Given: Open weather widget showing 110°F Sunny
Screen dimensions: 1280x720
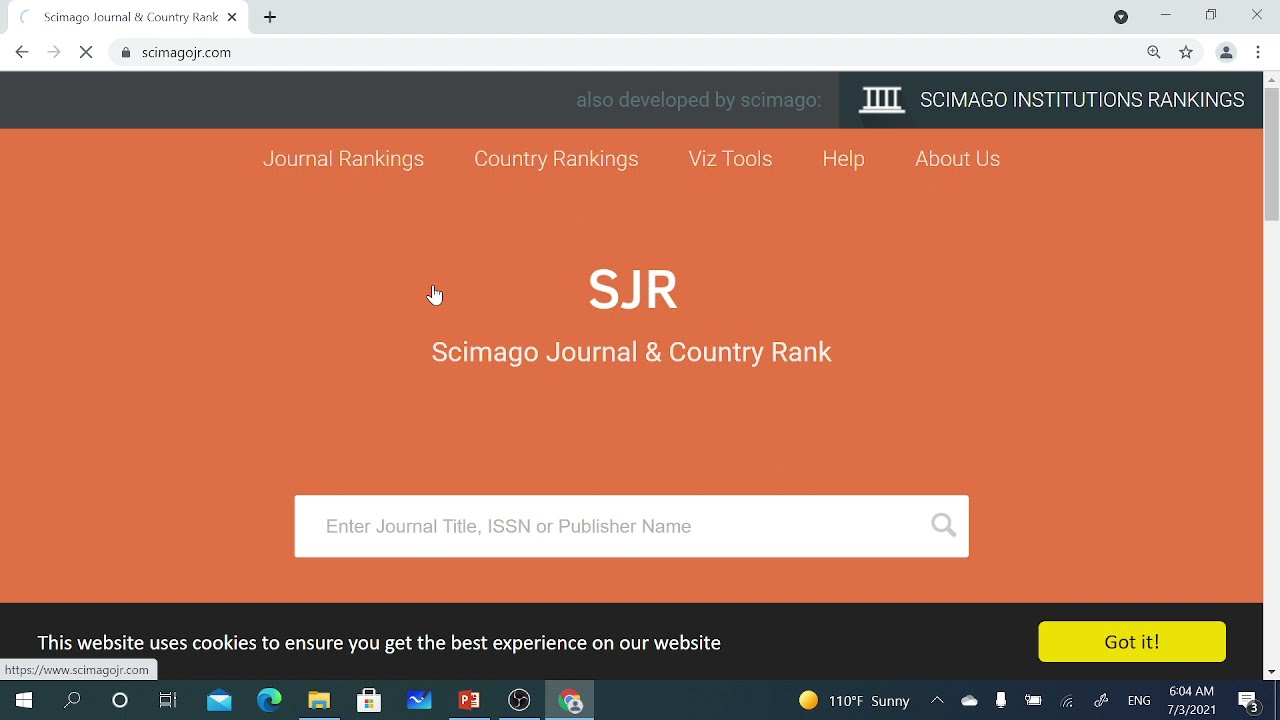Looking at the screenshot, I should pyautogui.click(x=854, y=701).
